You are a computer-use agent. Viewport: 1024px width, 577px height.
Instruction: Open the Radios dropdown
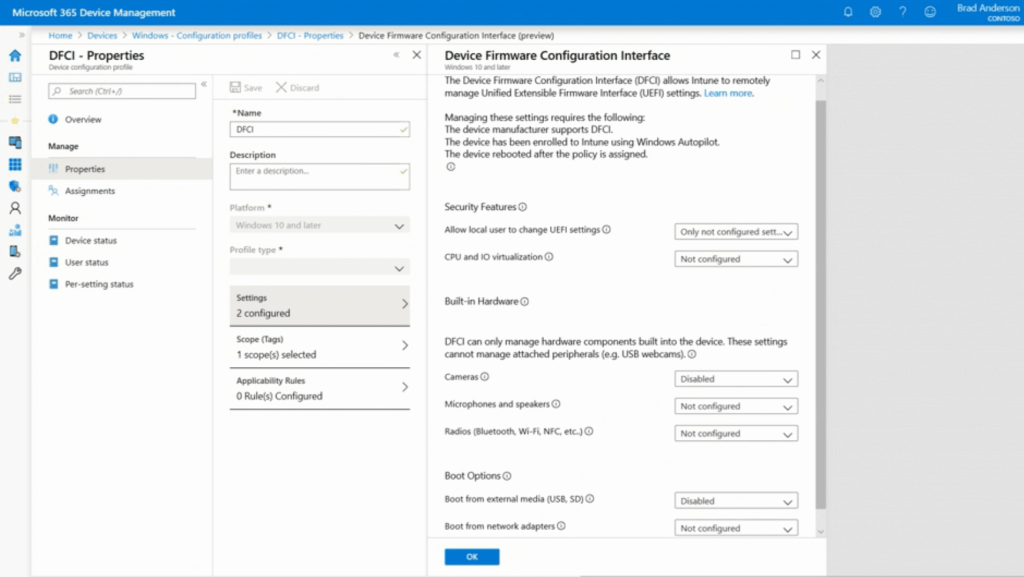(736, 433)
